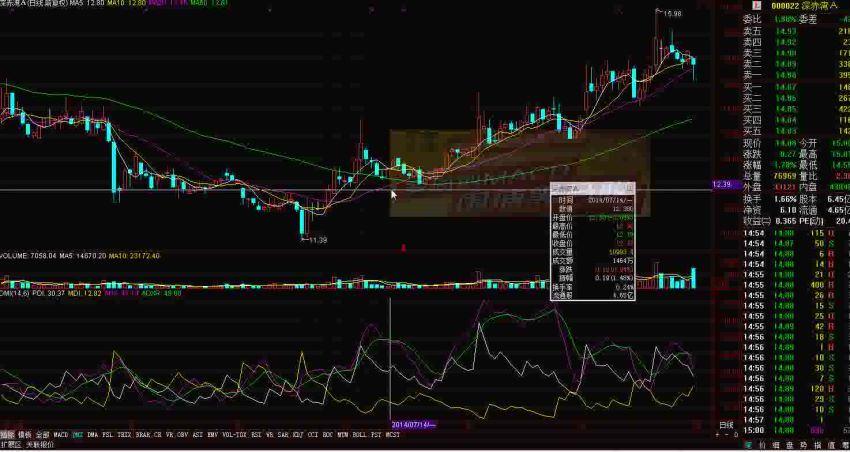The image size is (850, 452).
Task: Click the purple 2014/07/14 date marker
Action: tap(414, 425)
